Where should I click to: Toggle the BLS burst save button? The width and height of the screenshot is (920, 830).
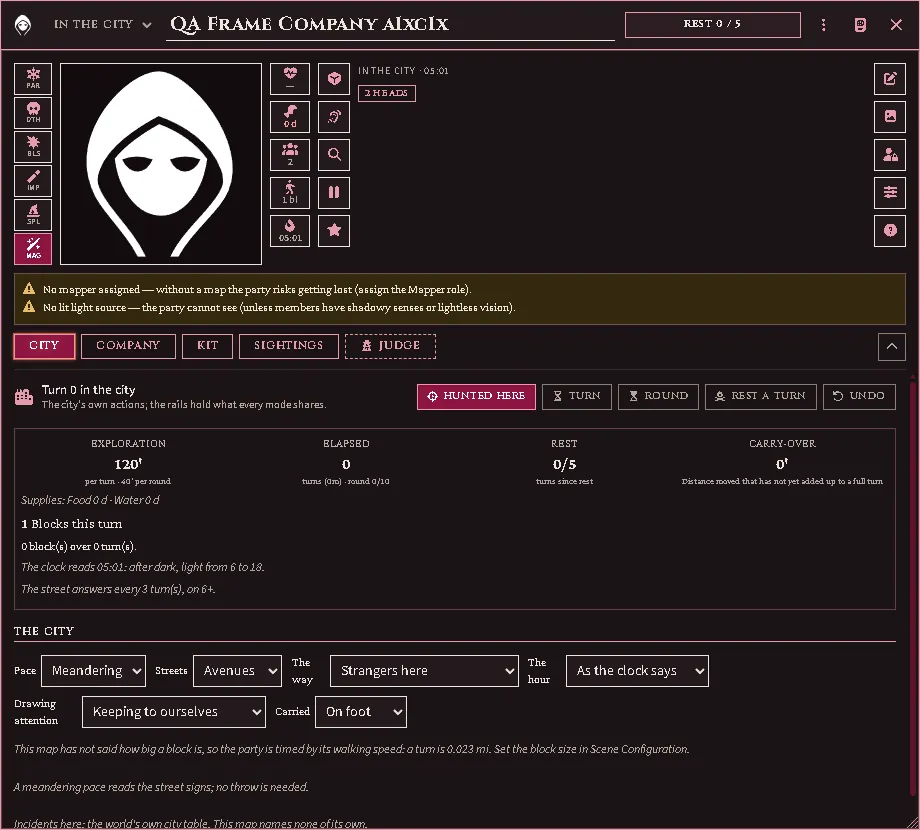point(33,147)
